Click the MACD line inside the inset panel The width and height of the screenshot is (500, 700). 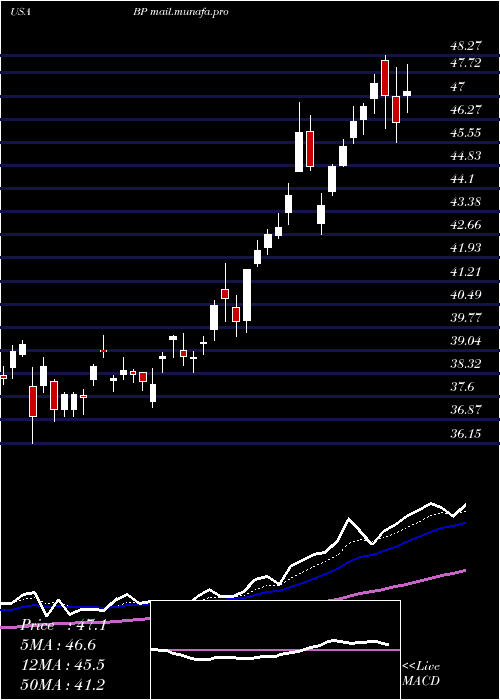click(x=270, y=651)
